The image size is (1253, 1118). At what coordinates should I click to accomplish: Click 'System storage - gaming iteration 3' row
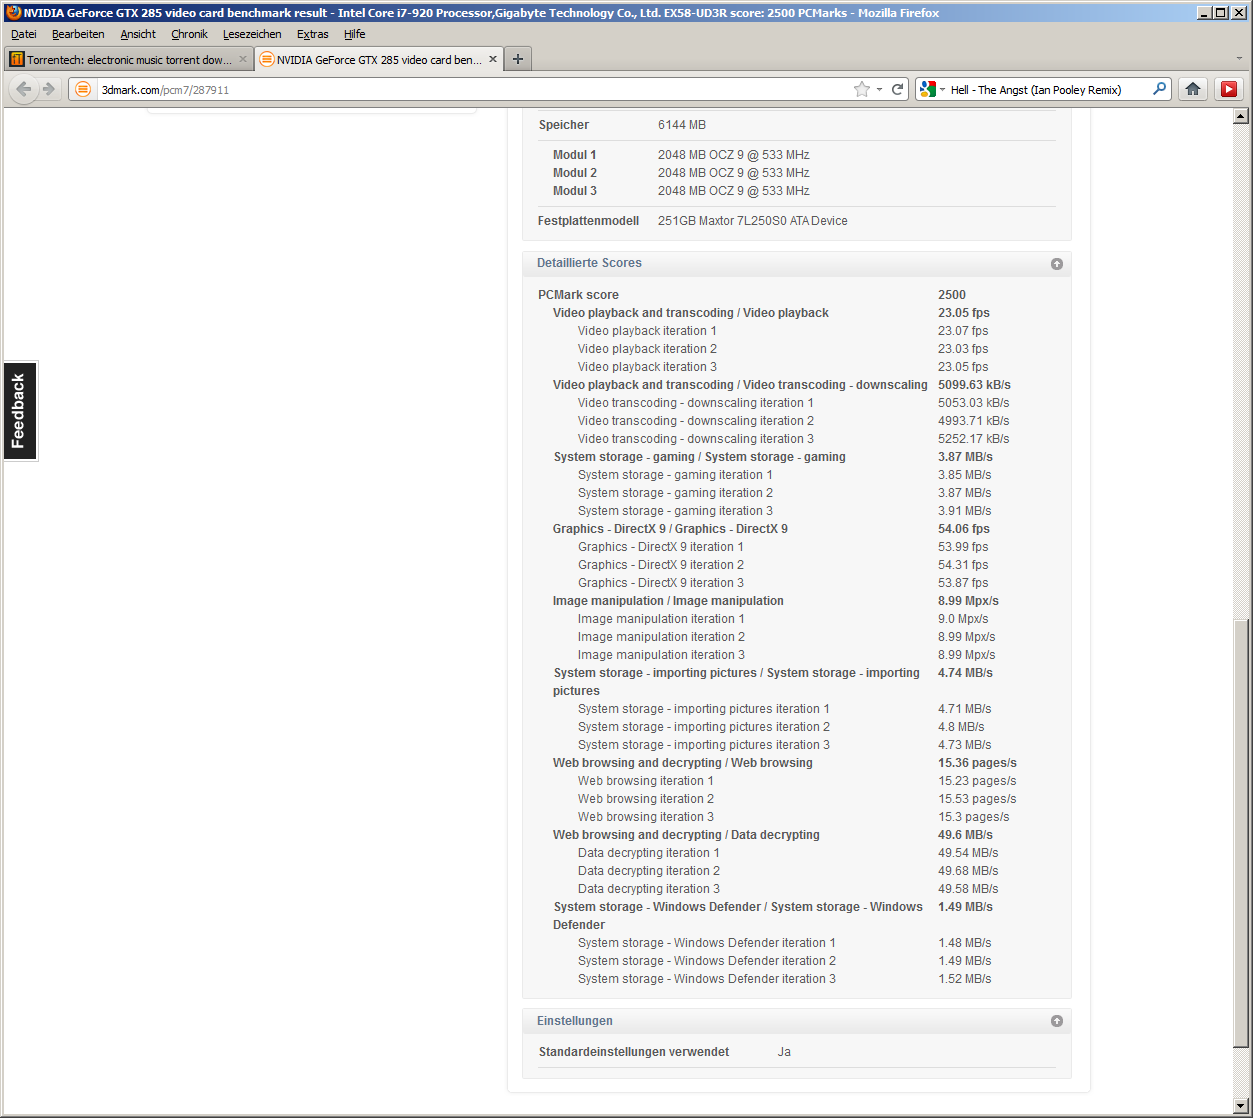[x=785, y=511]
